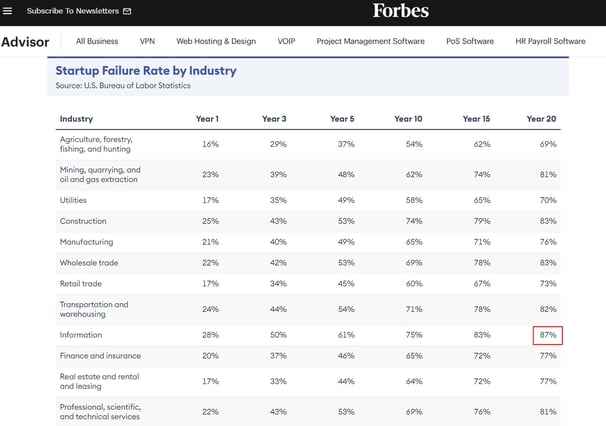Go to Advisor home label
The height and width of the screenshot is (426, 606).
(25, 42)
